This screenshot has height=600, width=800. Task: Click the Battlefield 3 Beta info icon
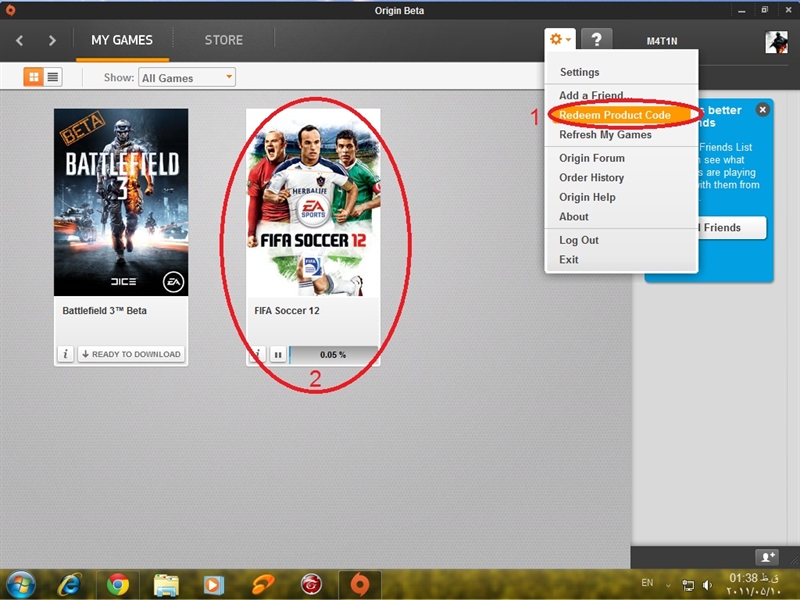[x=65, y=354]
